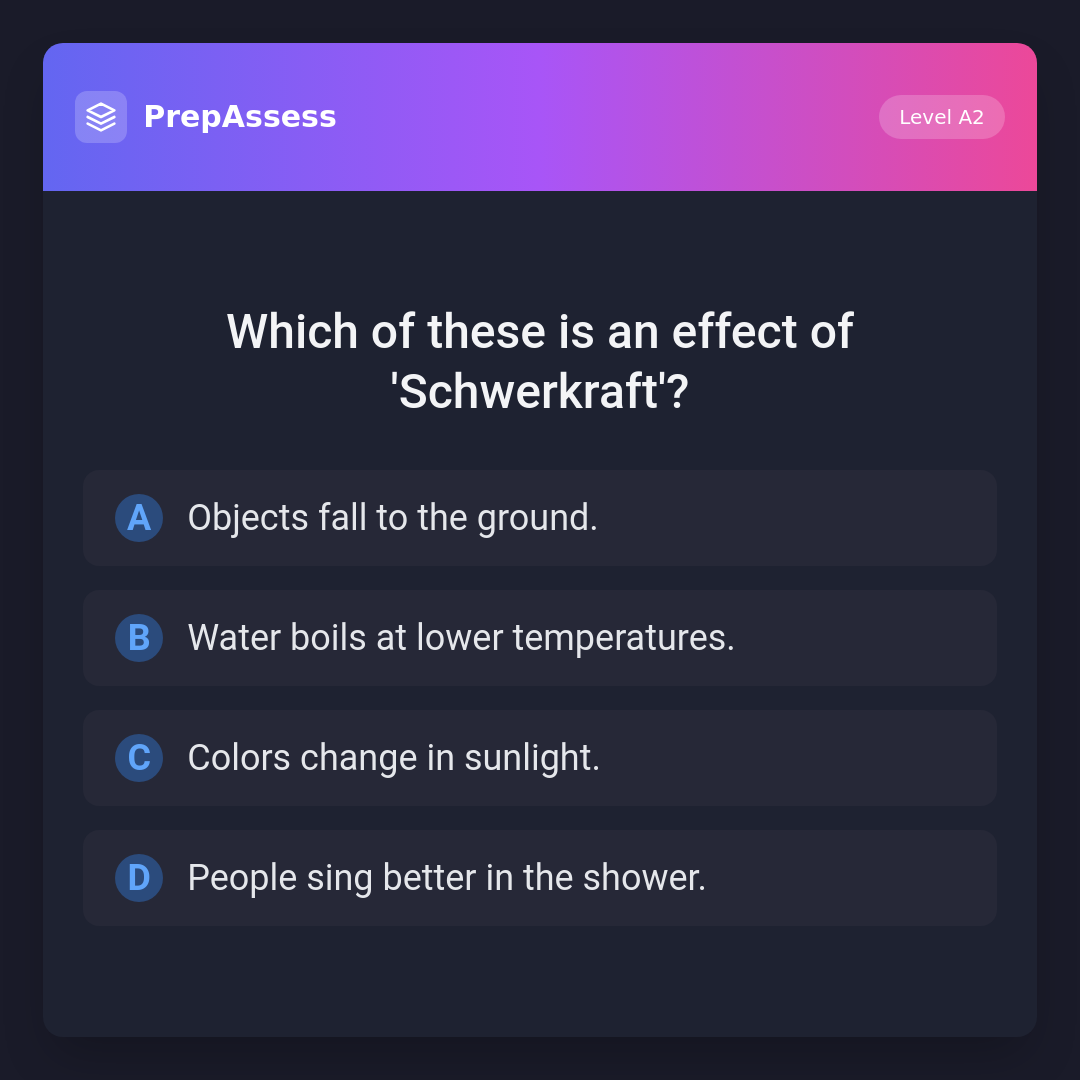This screenshot has height=1080, width=1080.
Task: Click the PrepAssess layers logo icon
Action: pos(101,117)
